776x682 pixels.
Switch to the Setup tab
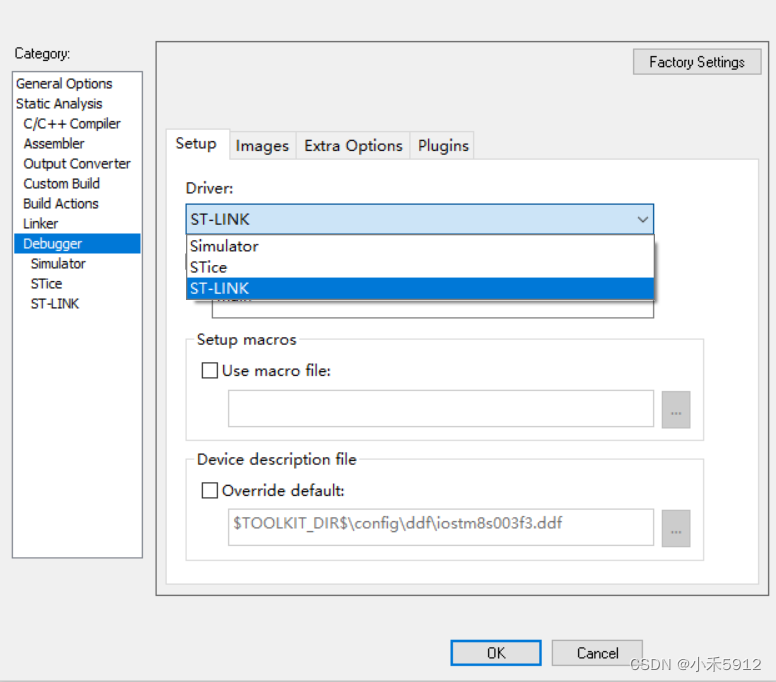[x=196, y=144]
